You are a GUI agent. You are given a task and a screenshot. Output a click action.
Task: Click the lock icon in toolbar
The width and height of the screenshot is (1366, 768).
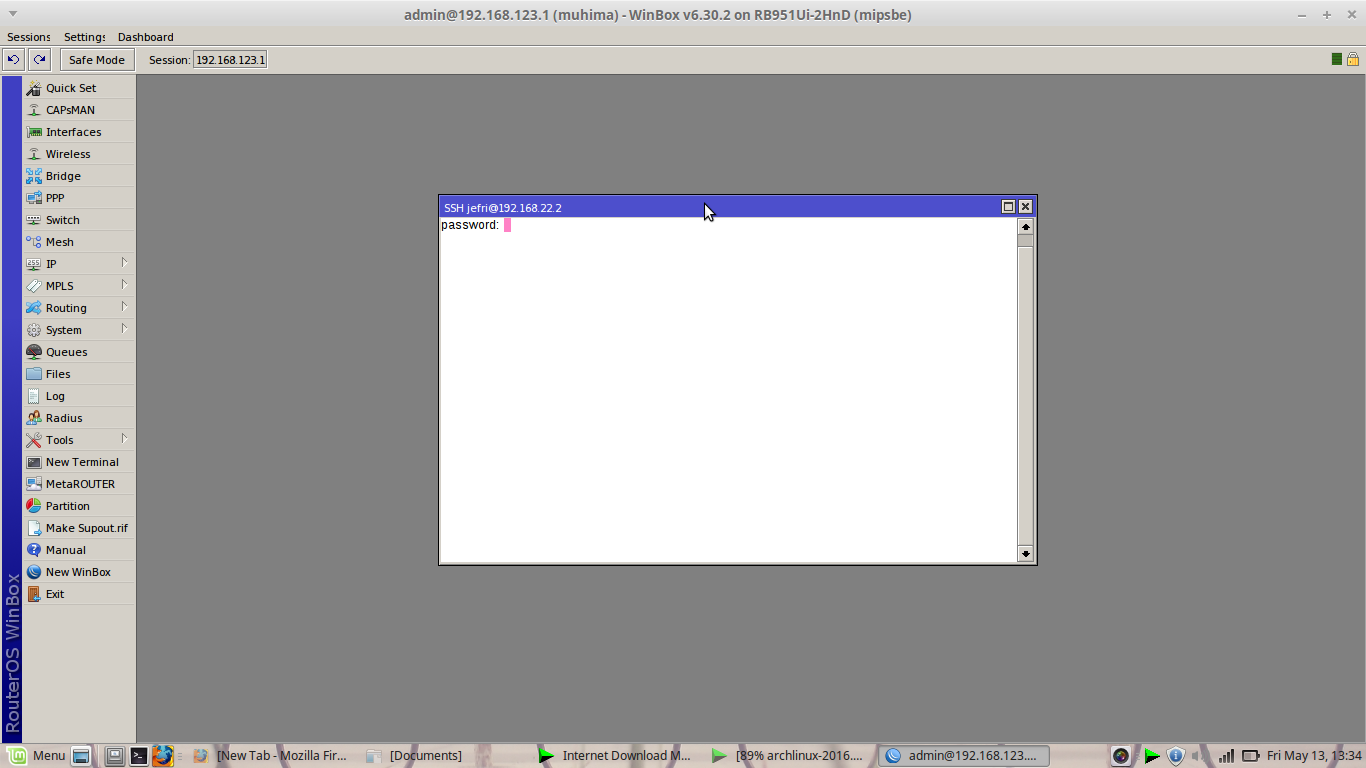pyautogui.click(x=1352, y=60)
